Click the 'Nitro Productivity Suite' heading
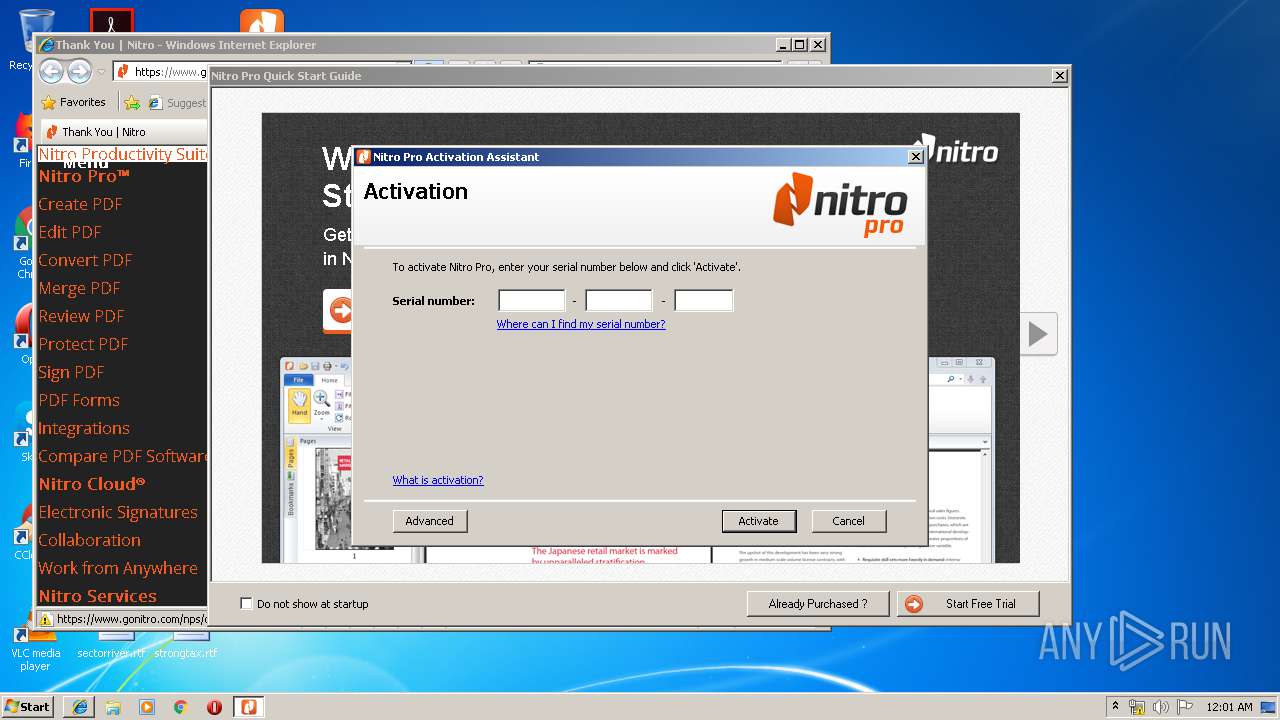The width and height of the screenshot is (1280, 720). 123,154
